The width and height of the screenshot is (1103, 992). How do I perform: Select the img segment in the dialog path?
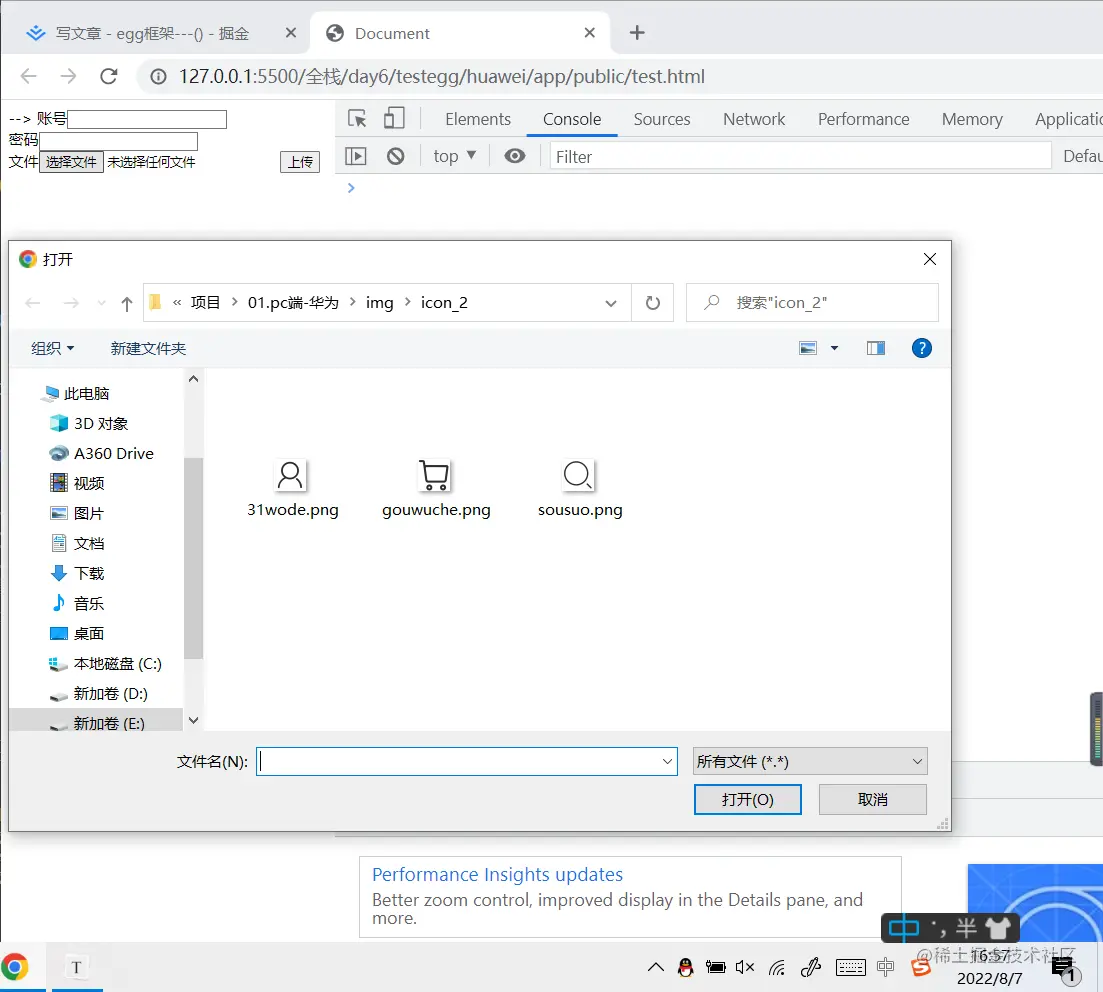pos(379,303)
